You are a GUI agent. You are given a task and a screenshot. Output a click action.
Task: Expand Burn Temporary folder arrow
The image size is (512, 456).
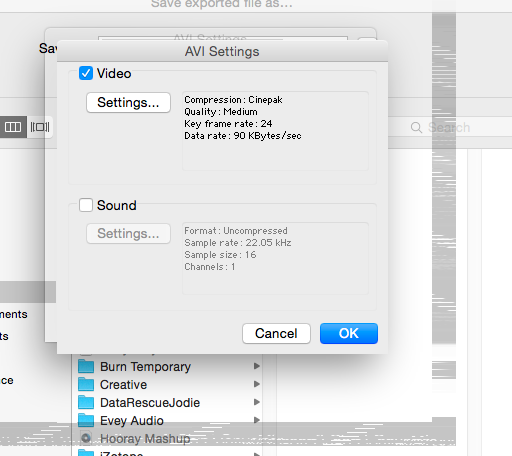click(x=256, y=366)
